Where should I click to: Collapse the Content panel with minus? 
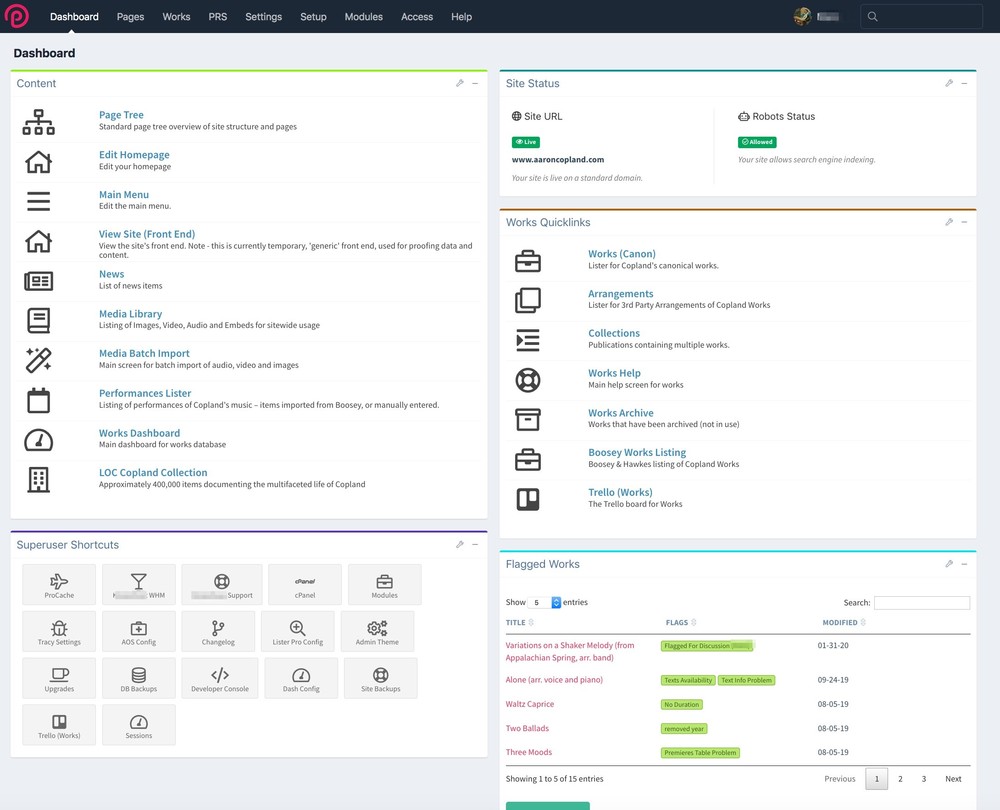(x=475, y=84)
